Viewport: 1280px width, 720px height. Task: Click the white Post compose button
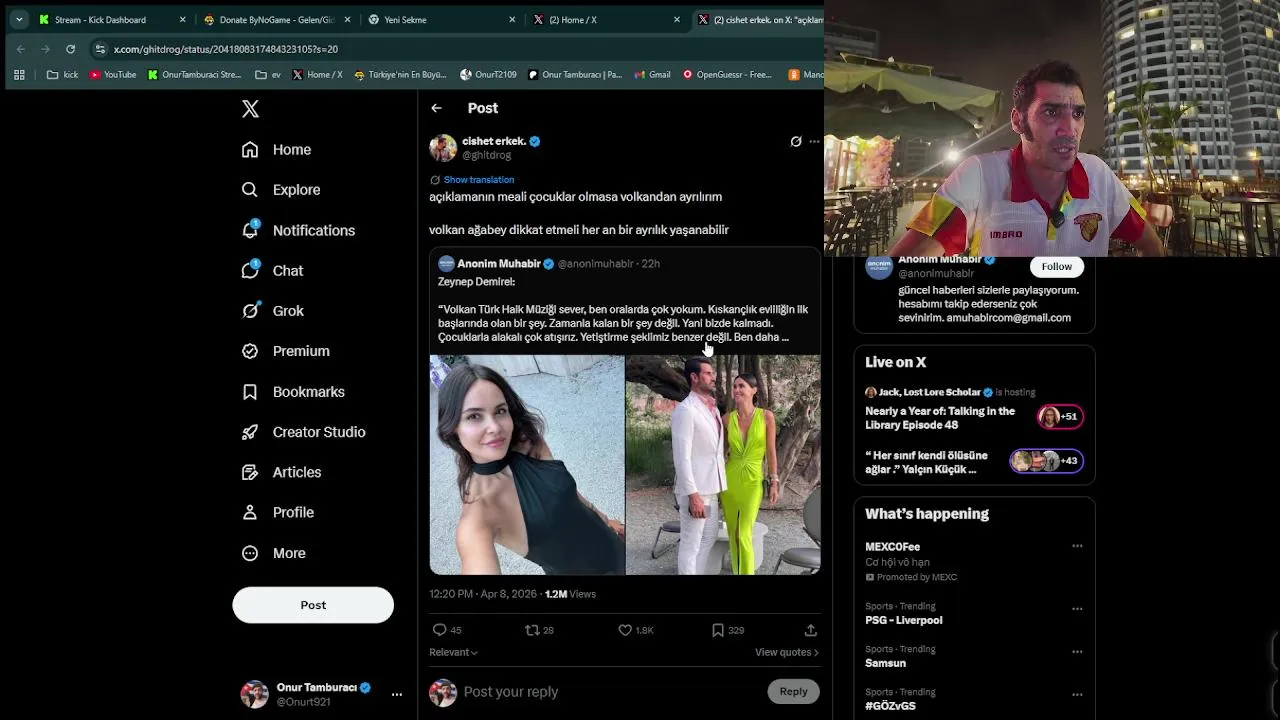[313, 605]
